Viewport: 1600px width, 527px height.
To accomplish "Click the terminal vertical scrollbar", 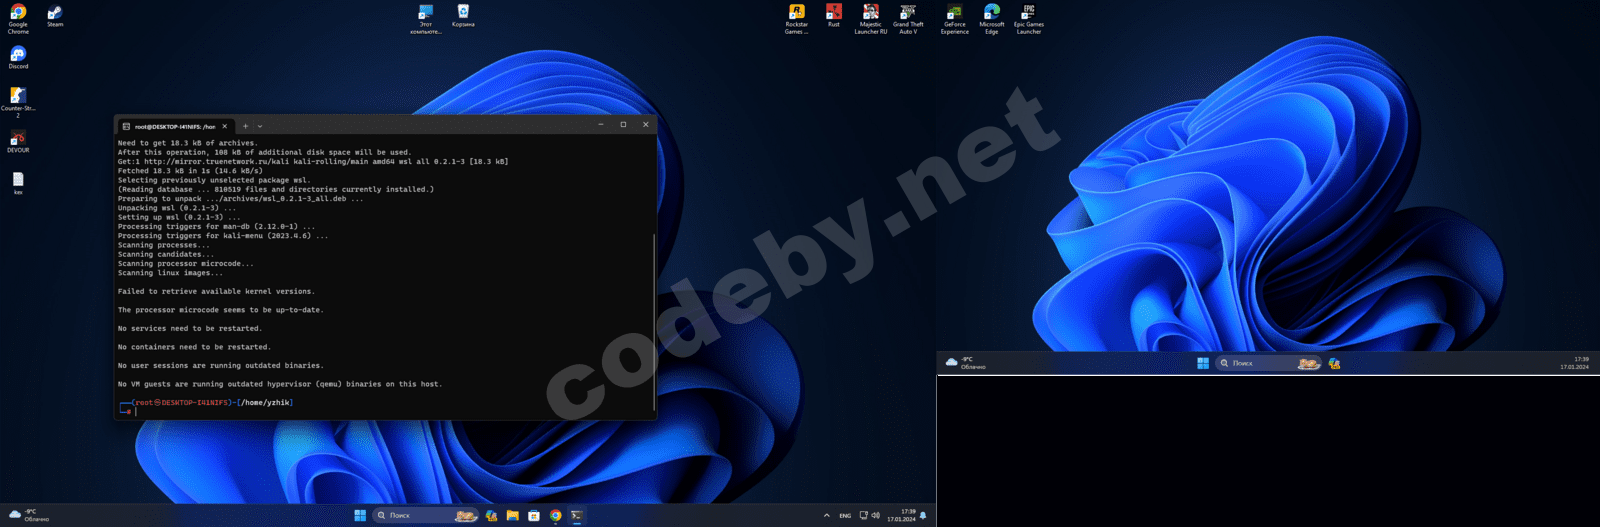I will pos(654,320).
